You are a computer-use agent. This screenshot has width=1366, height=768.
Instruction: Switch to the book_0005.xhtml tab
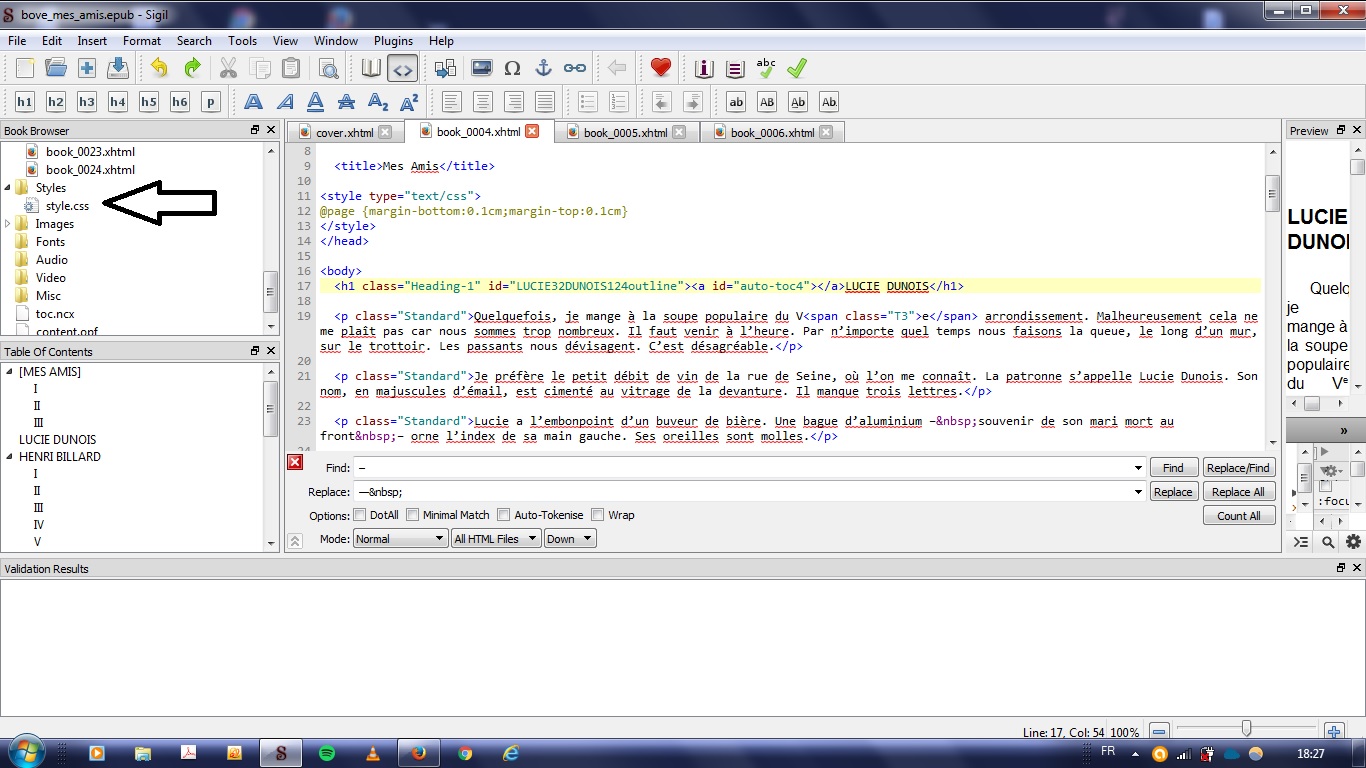coord(625,132)
